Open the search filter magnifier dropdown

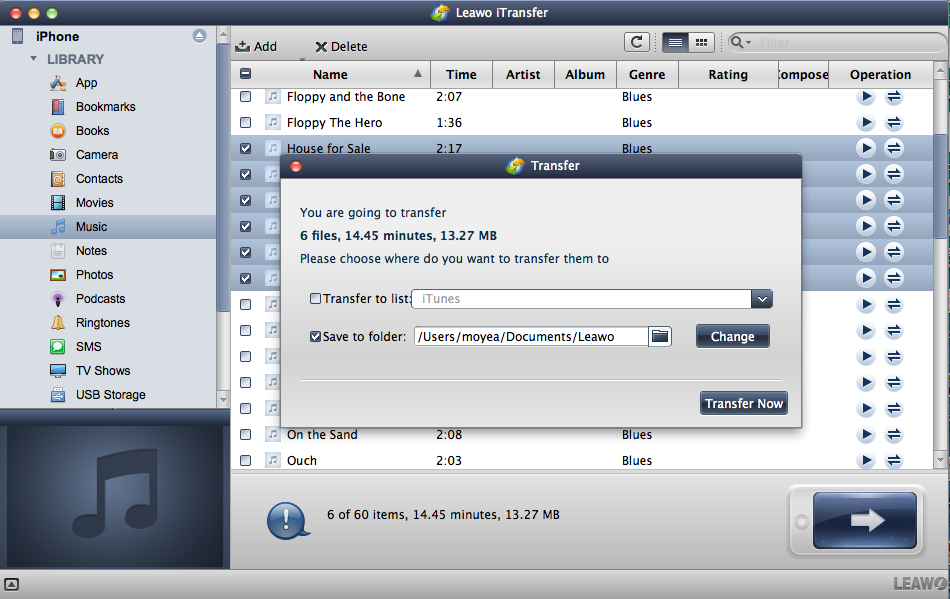click(741, 43)
